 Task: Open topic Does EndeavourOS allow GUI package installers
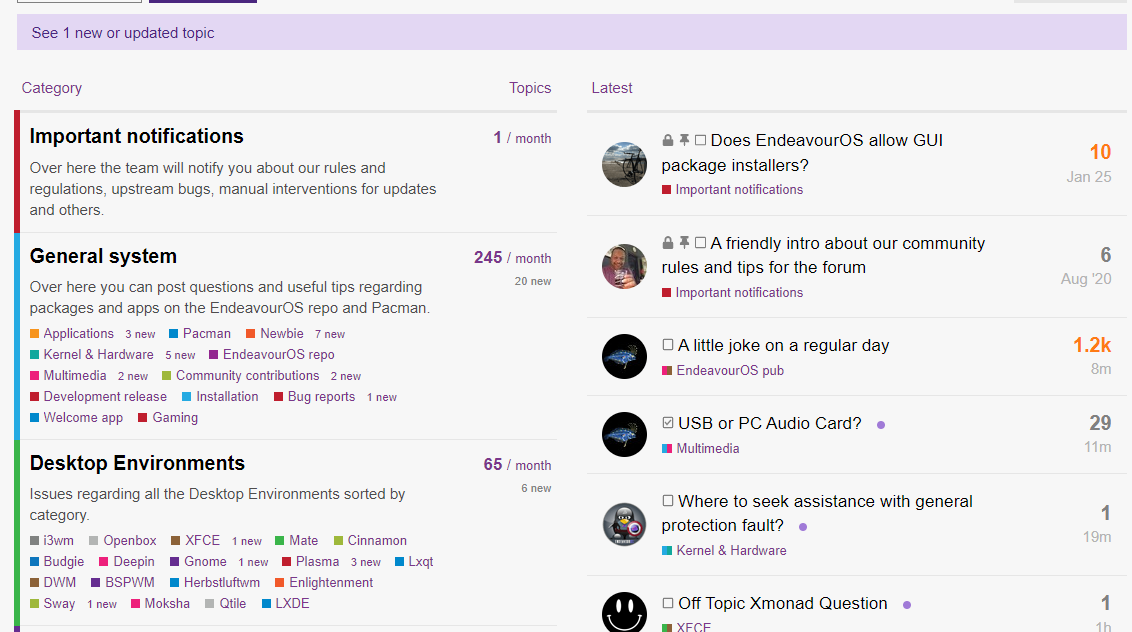click(802, 152)
